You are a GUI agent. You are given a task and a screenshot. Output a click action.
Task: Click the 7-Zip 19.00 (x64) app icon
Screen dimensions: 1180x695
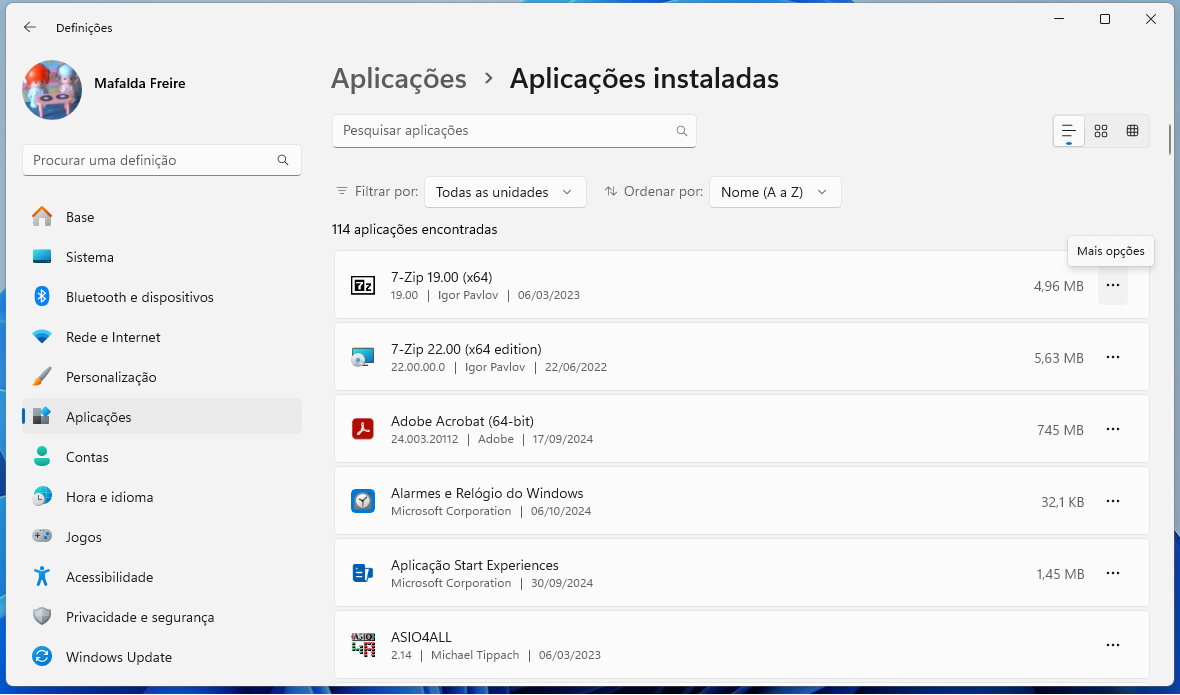pos(363,286)
